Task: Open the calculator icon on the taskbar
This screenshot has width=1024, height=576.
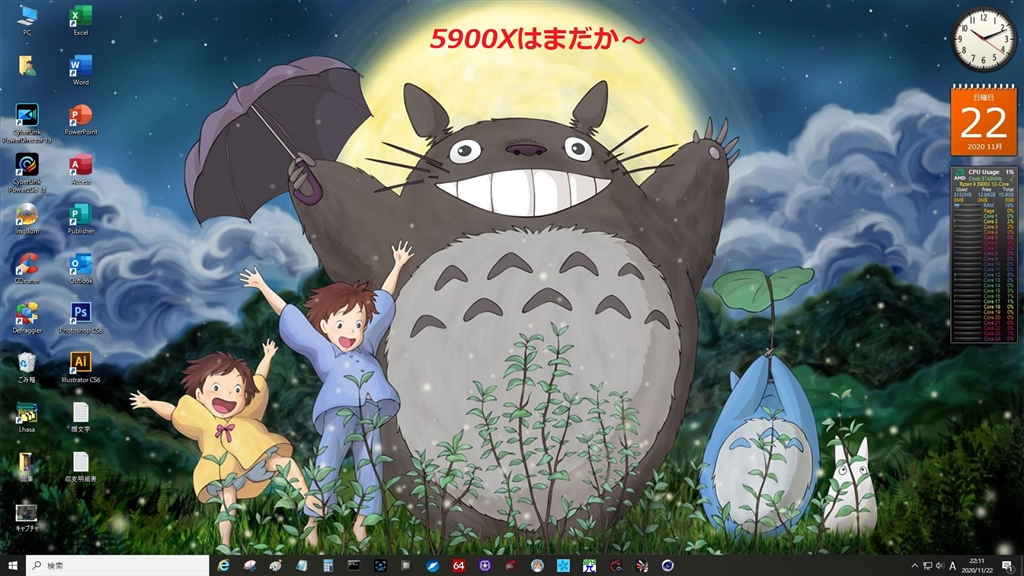Action: tap(328, 566)
